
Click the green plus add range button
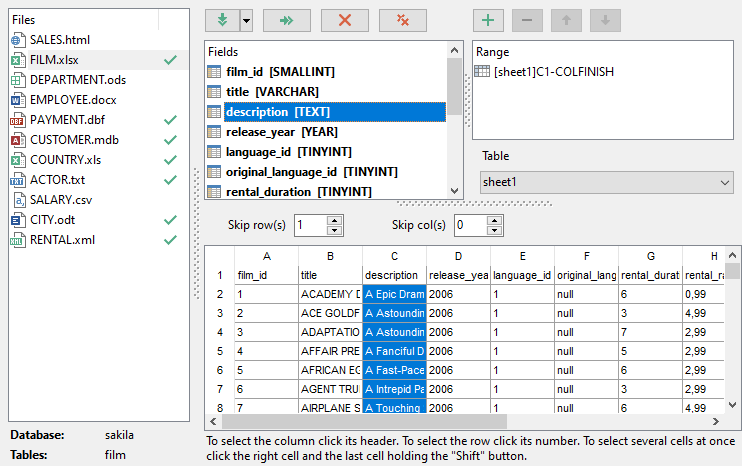click(487, 20)
